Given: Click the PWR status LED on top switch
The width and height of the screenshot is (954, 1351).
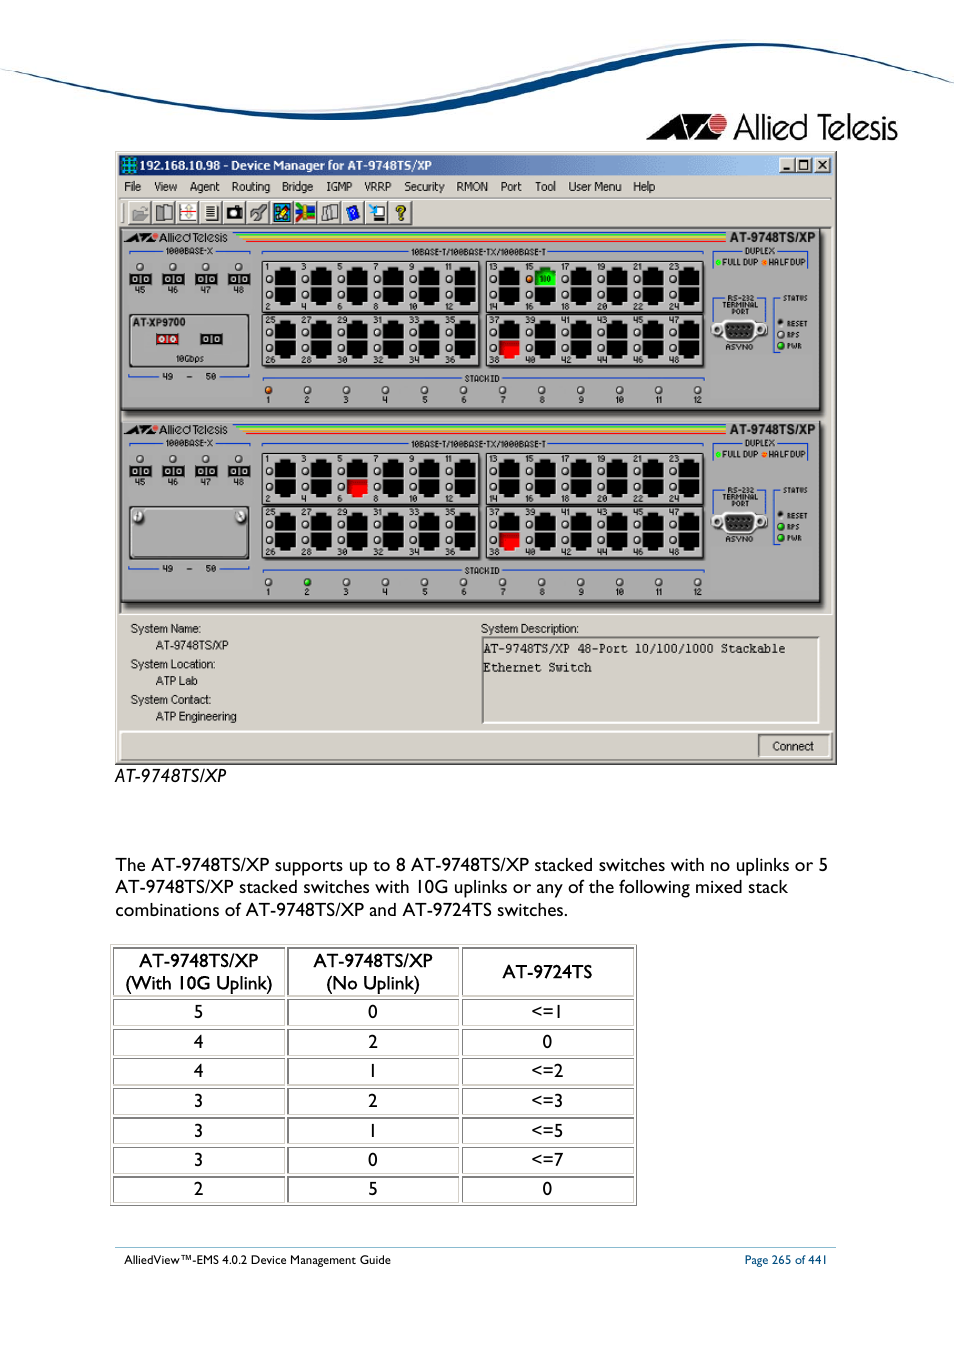Looking at the screenshot, I should click(781, 346).
